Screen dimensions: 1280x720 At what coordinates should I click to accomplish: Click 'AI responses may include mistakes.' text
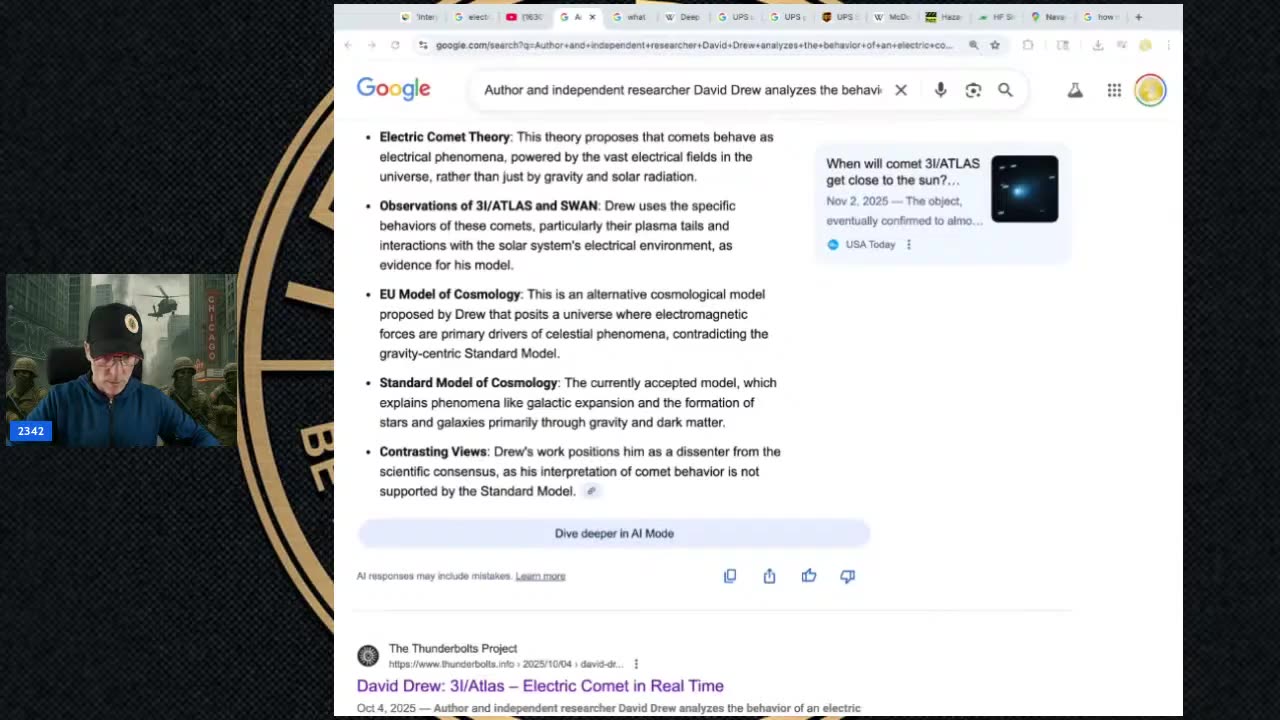click(x=434, y=576)
